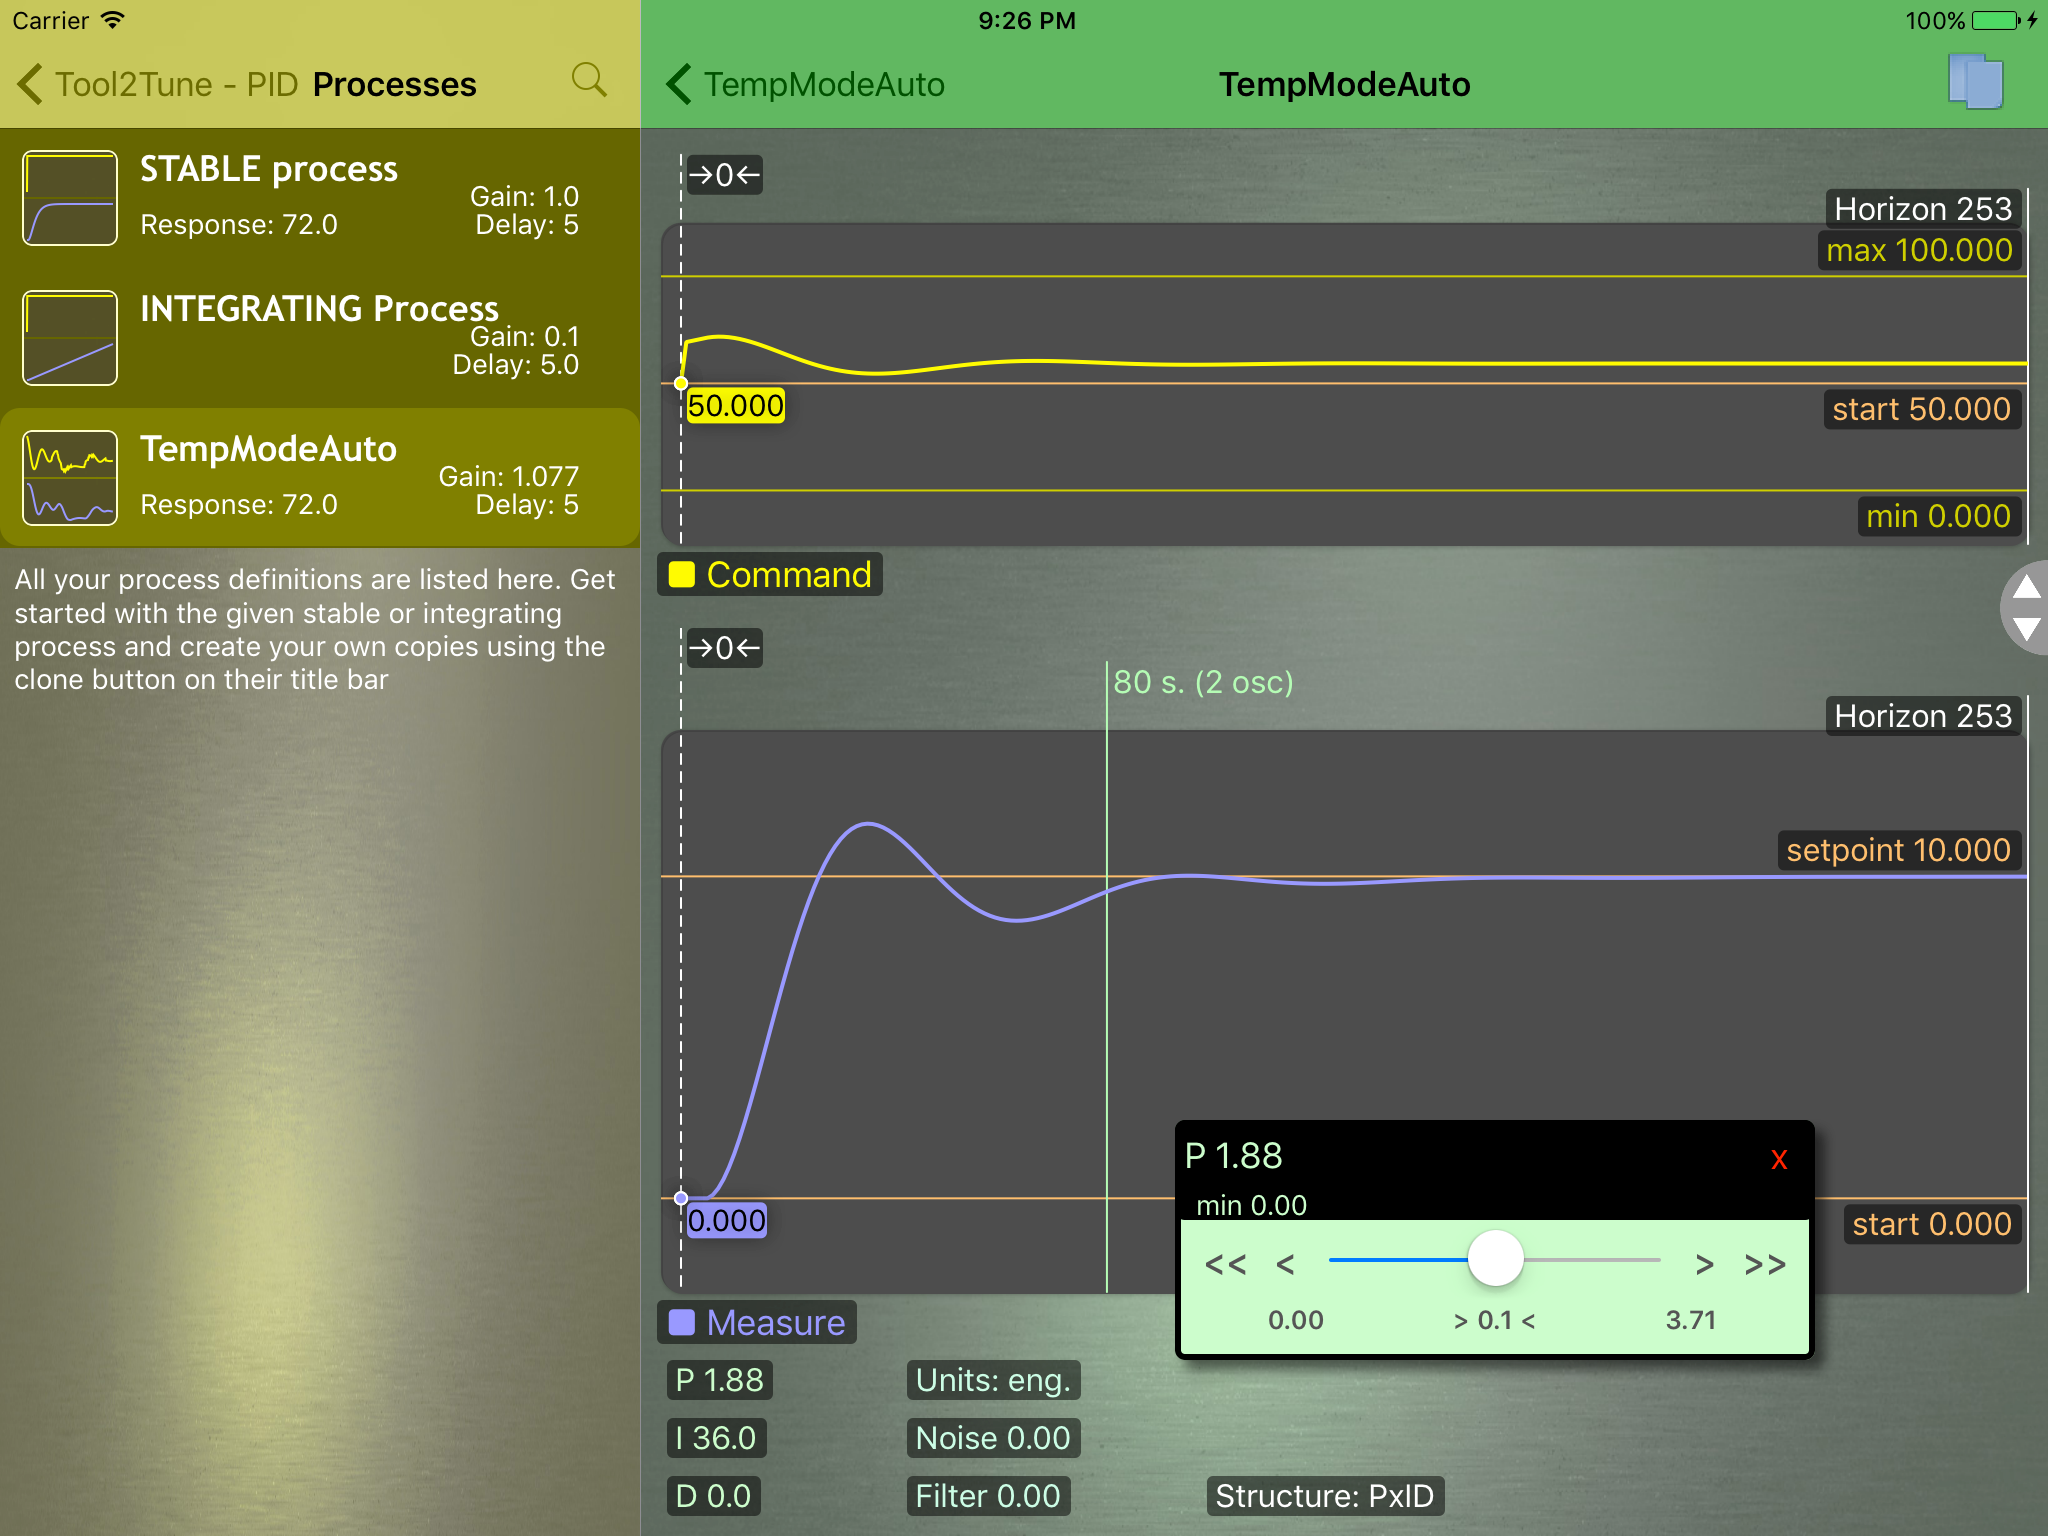
Task: Edit setpoint 10.000 value
Action: 1899,850
